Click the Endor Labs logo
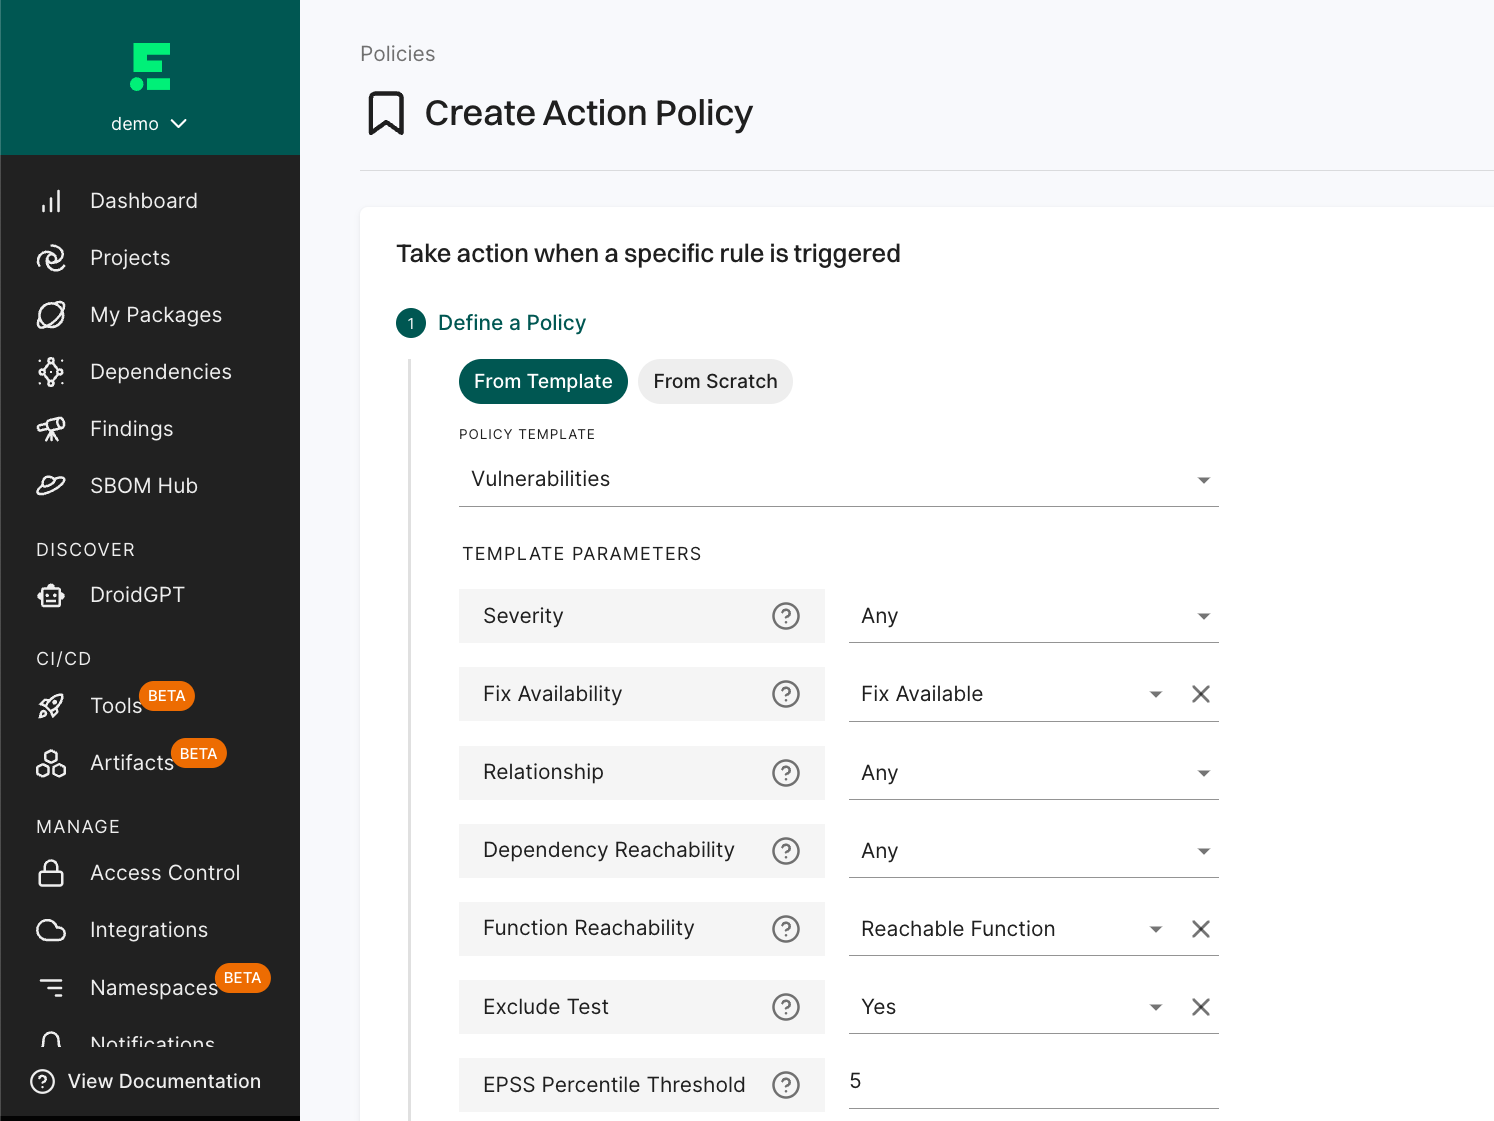1494x1121 pixels. [x=150, y=67]
